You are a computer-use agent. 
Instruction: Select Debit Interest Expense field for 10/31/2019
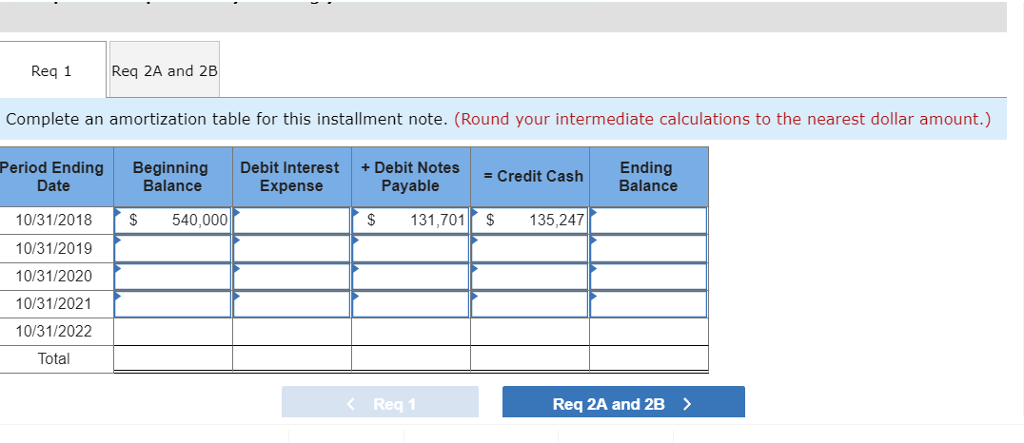(292, 248)
